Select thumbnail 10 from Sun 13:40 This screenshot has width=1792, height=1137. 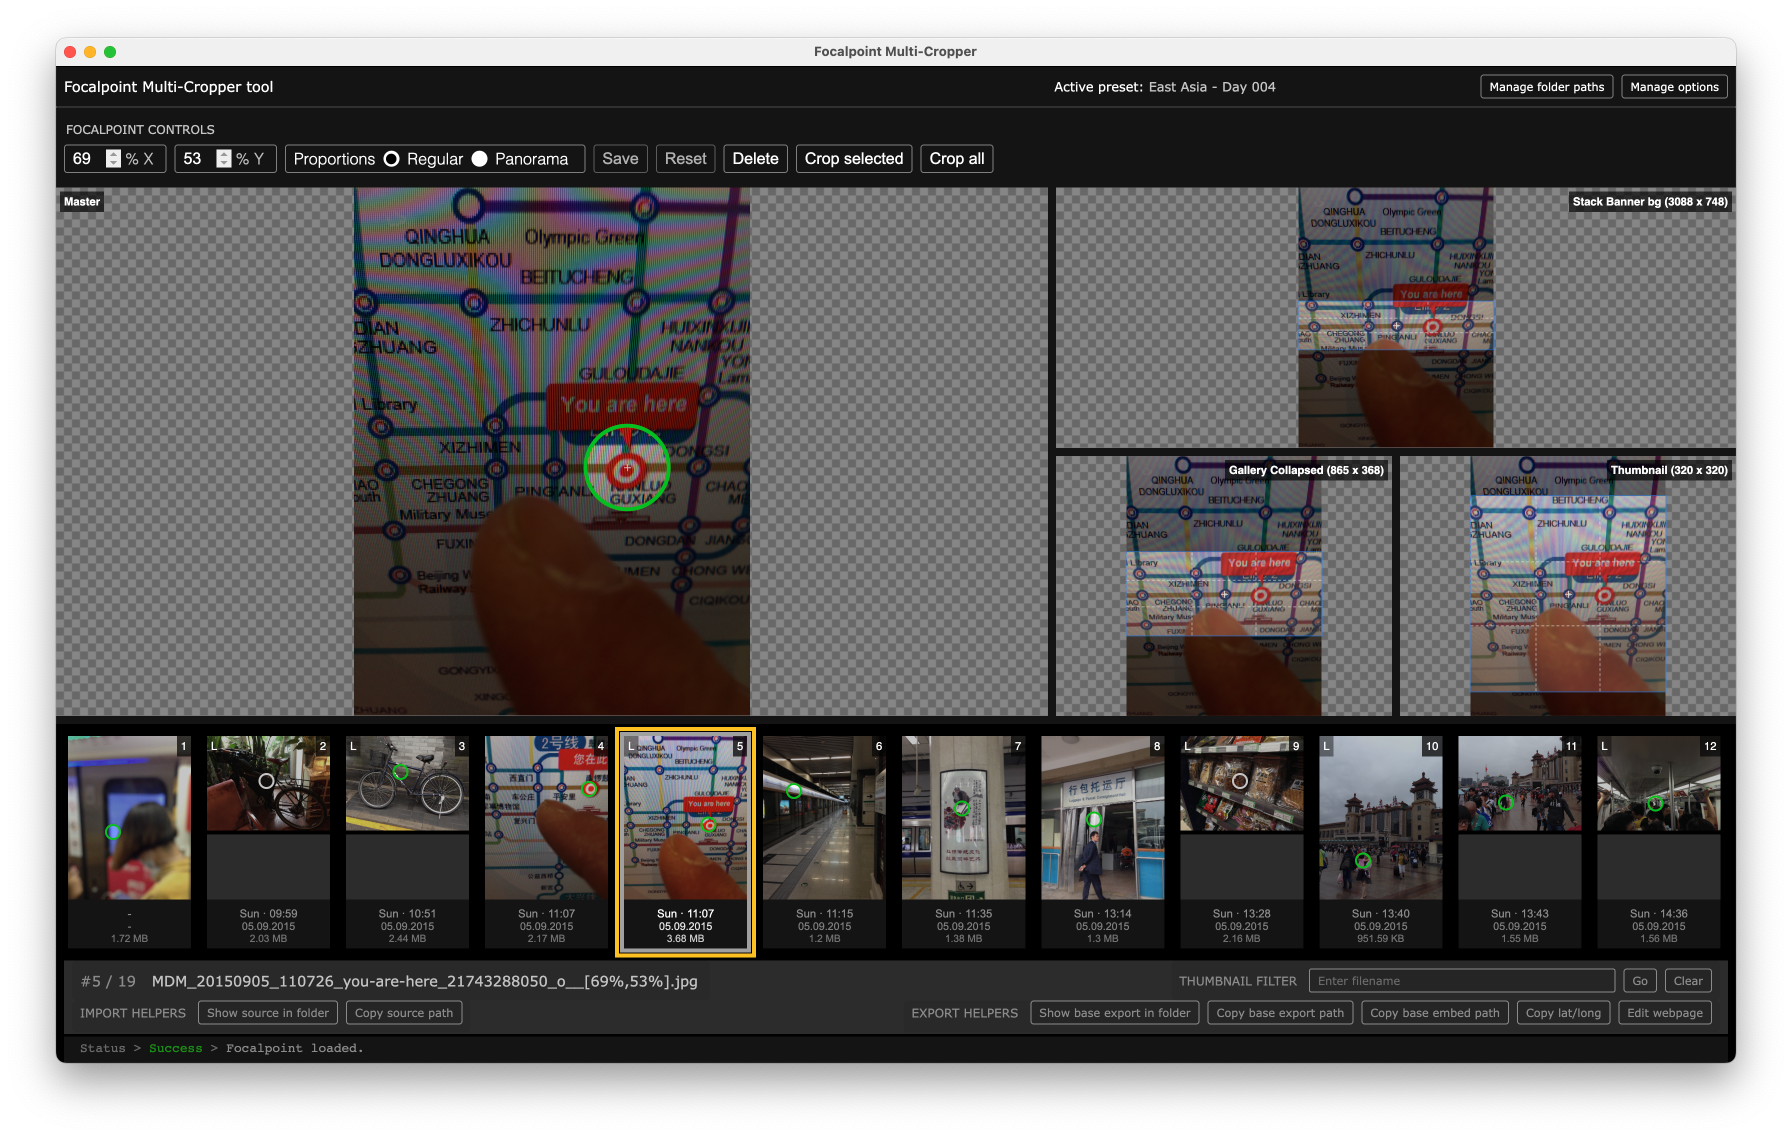(1380, 842)
